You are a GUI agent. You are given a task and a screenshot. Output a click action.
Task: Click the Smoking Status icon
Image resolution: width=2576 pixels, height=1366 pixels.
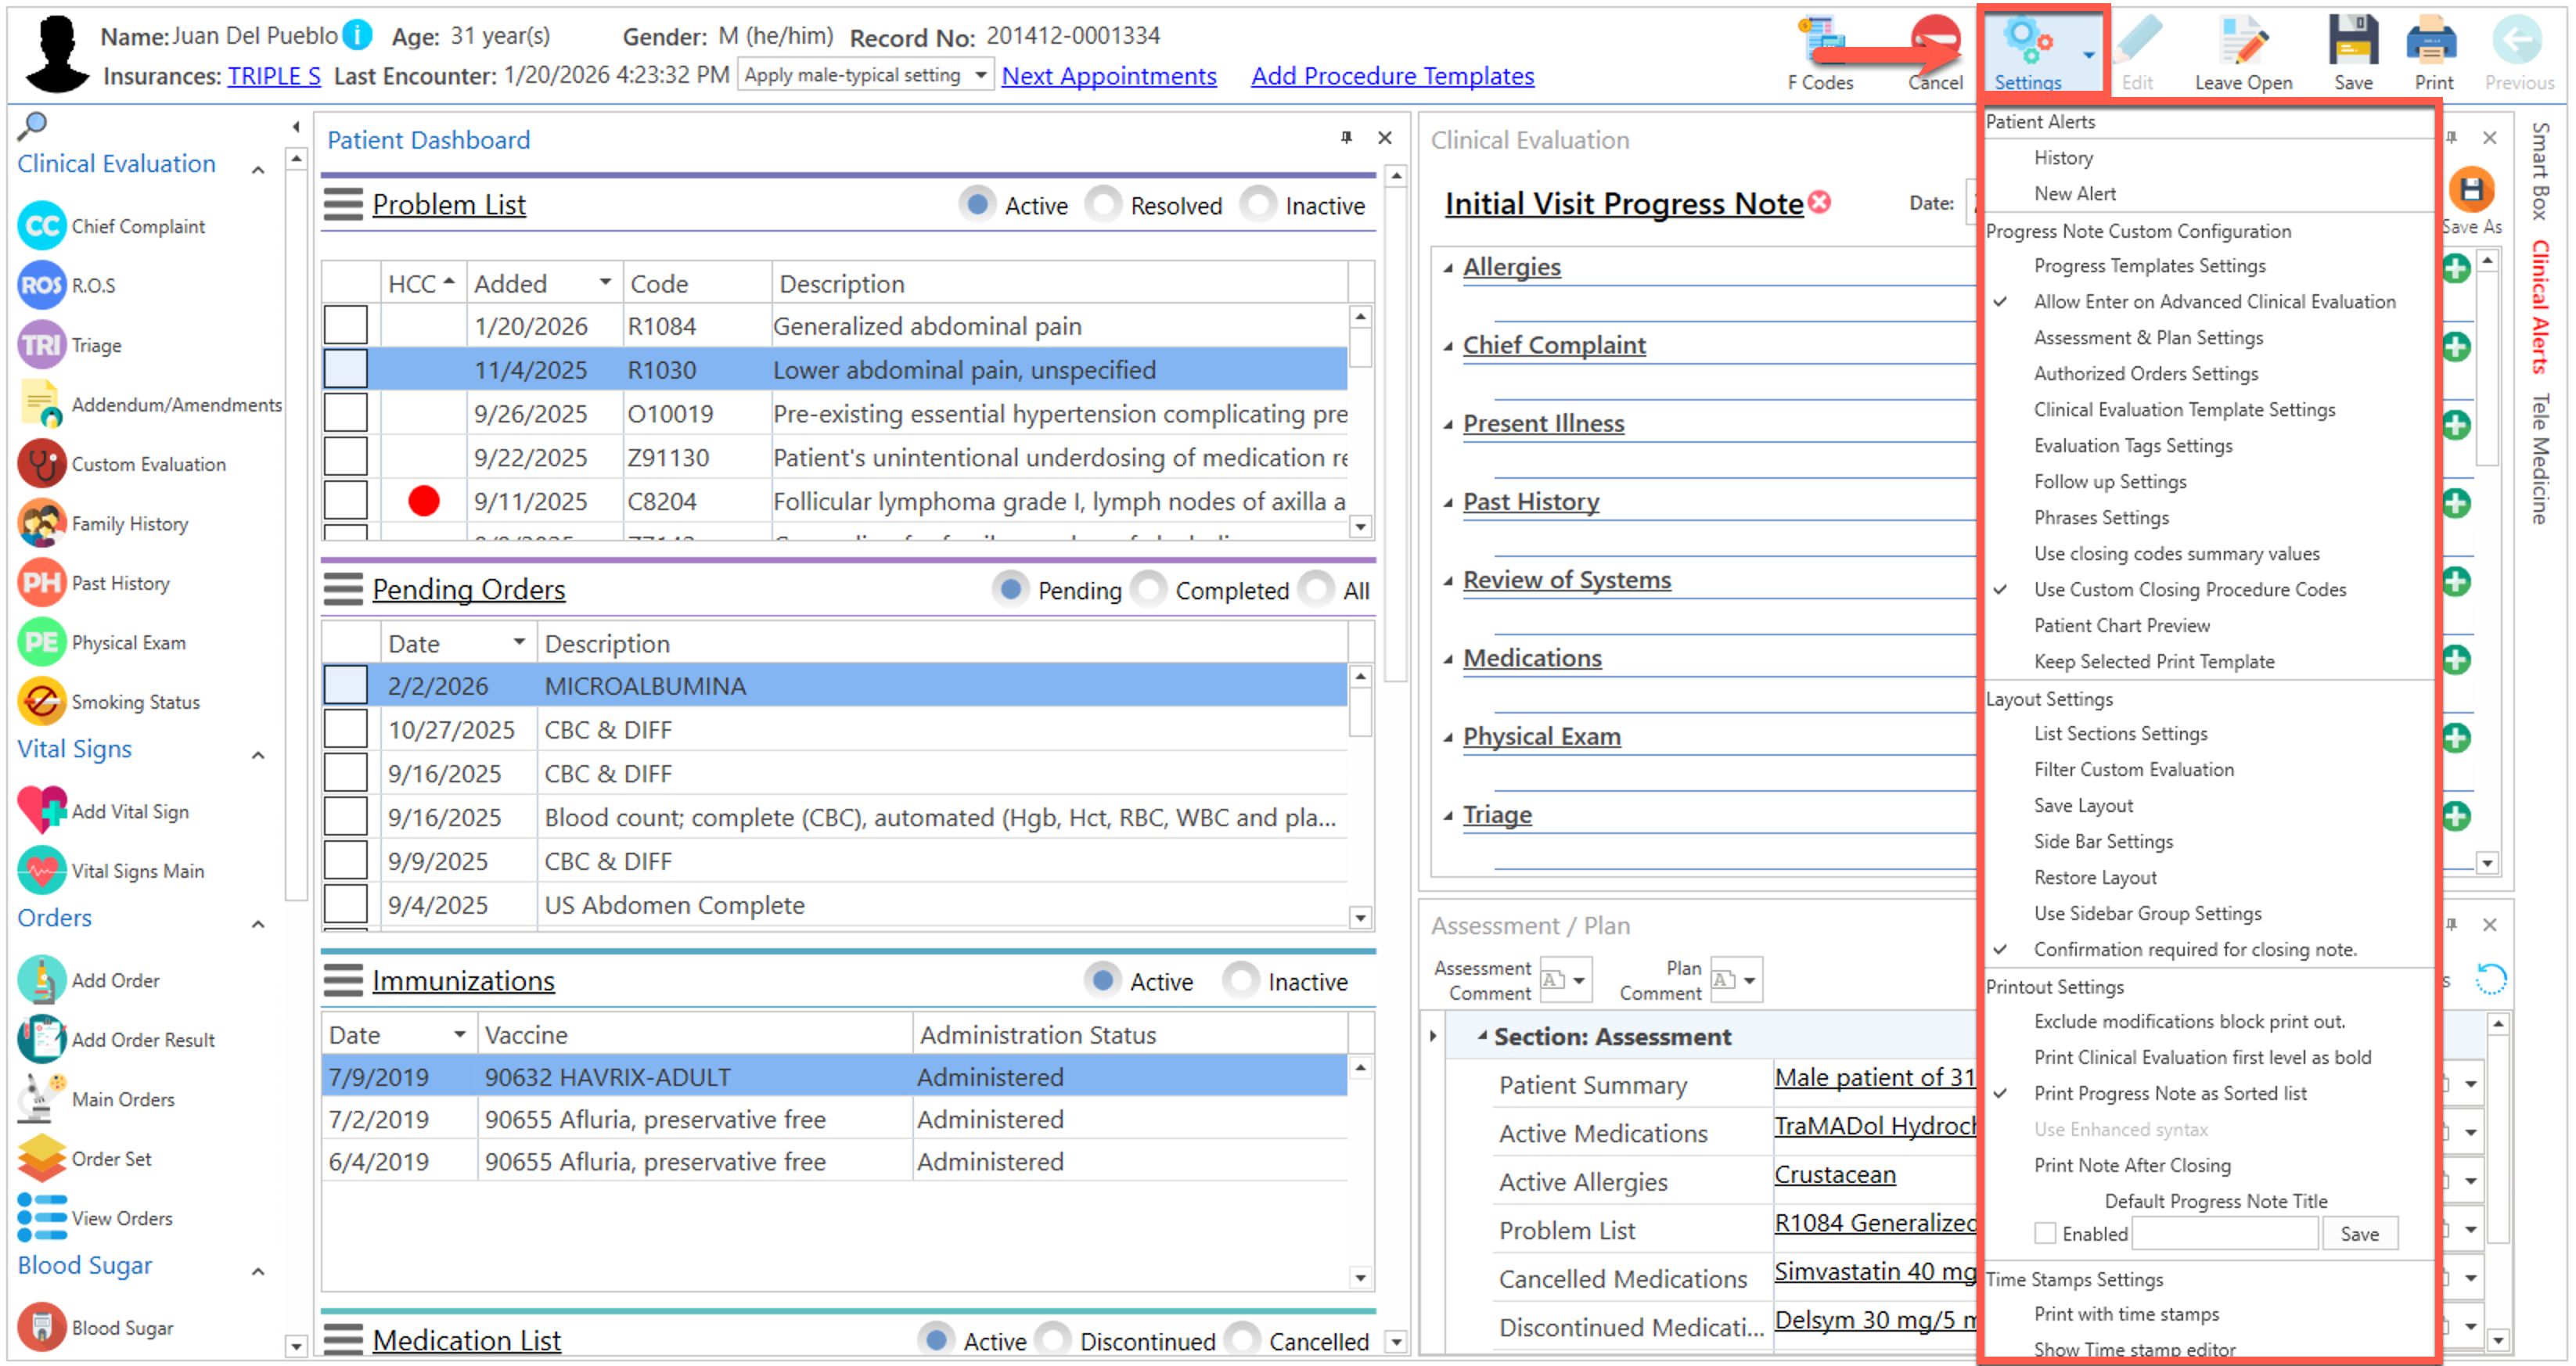tap(41, 702)
